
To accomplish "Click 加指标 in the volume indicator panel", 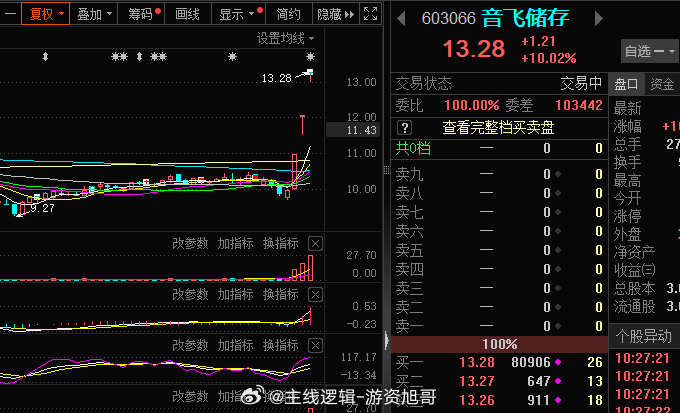I will 235,243.
